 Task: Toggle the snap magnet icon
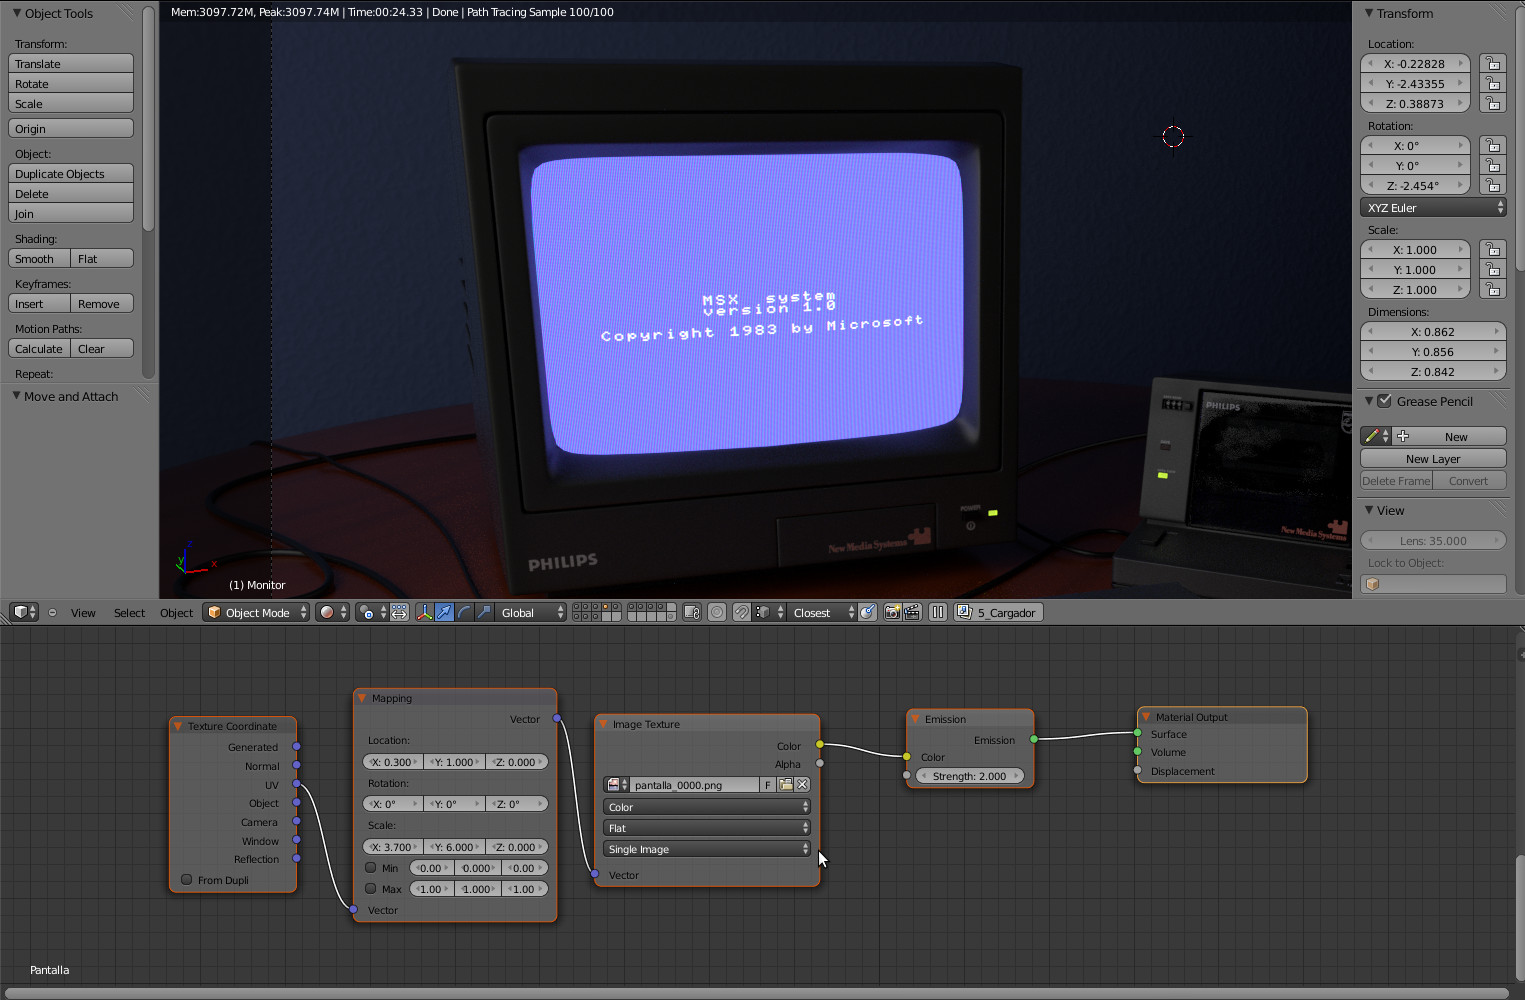741,612
